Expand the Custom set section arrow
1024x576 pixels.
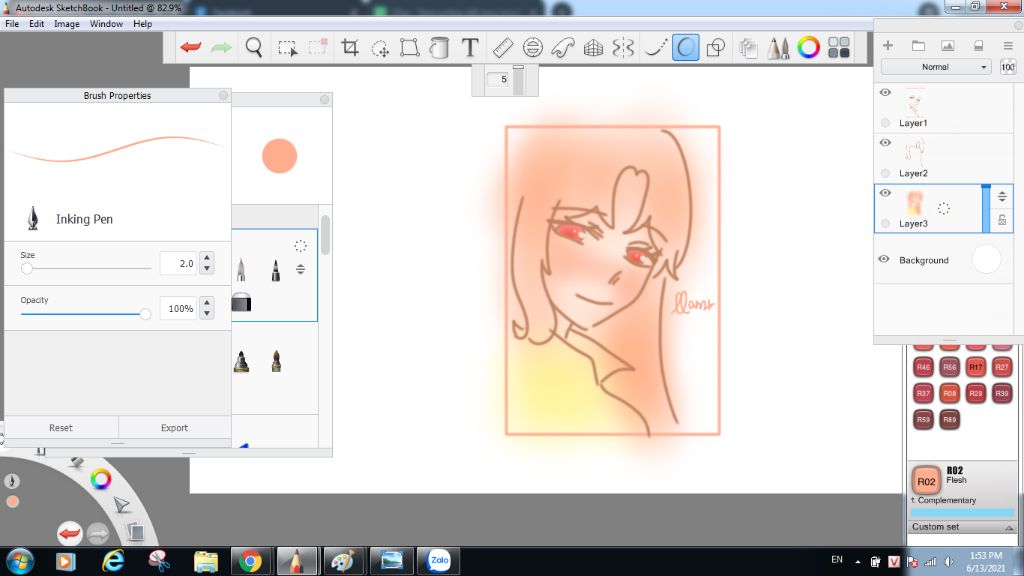(x=1009, y=527)
